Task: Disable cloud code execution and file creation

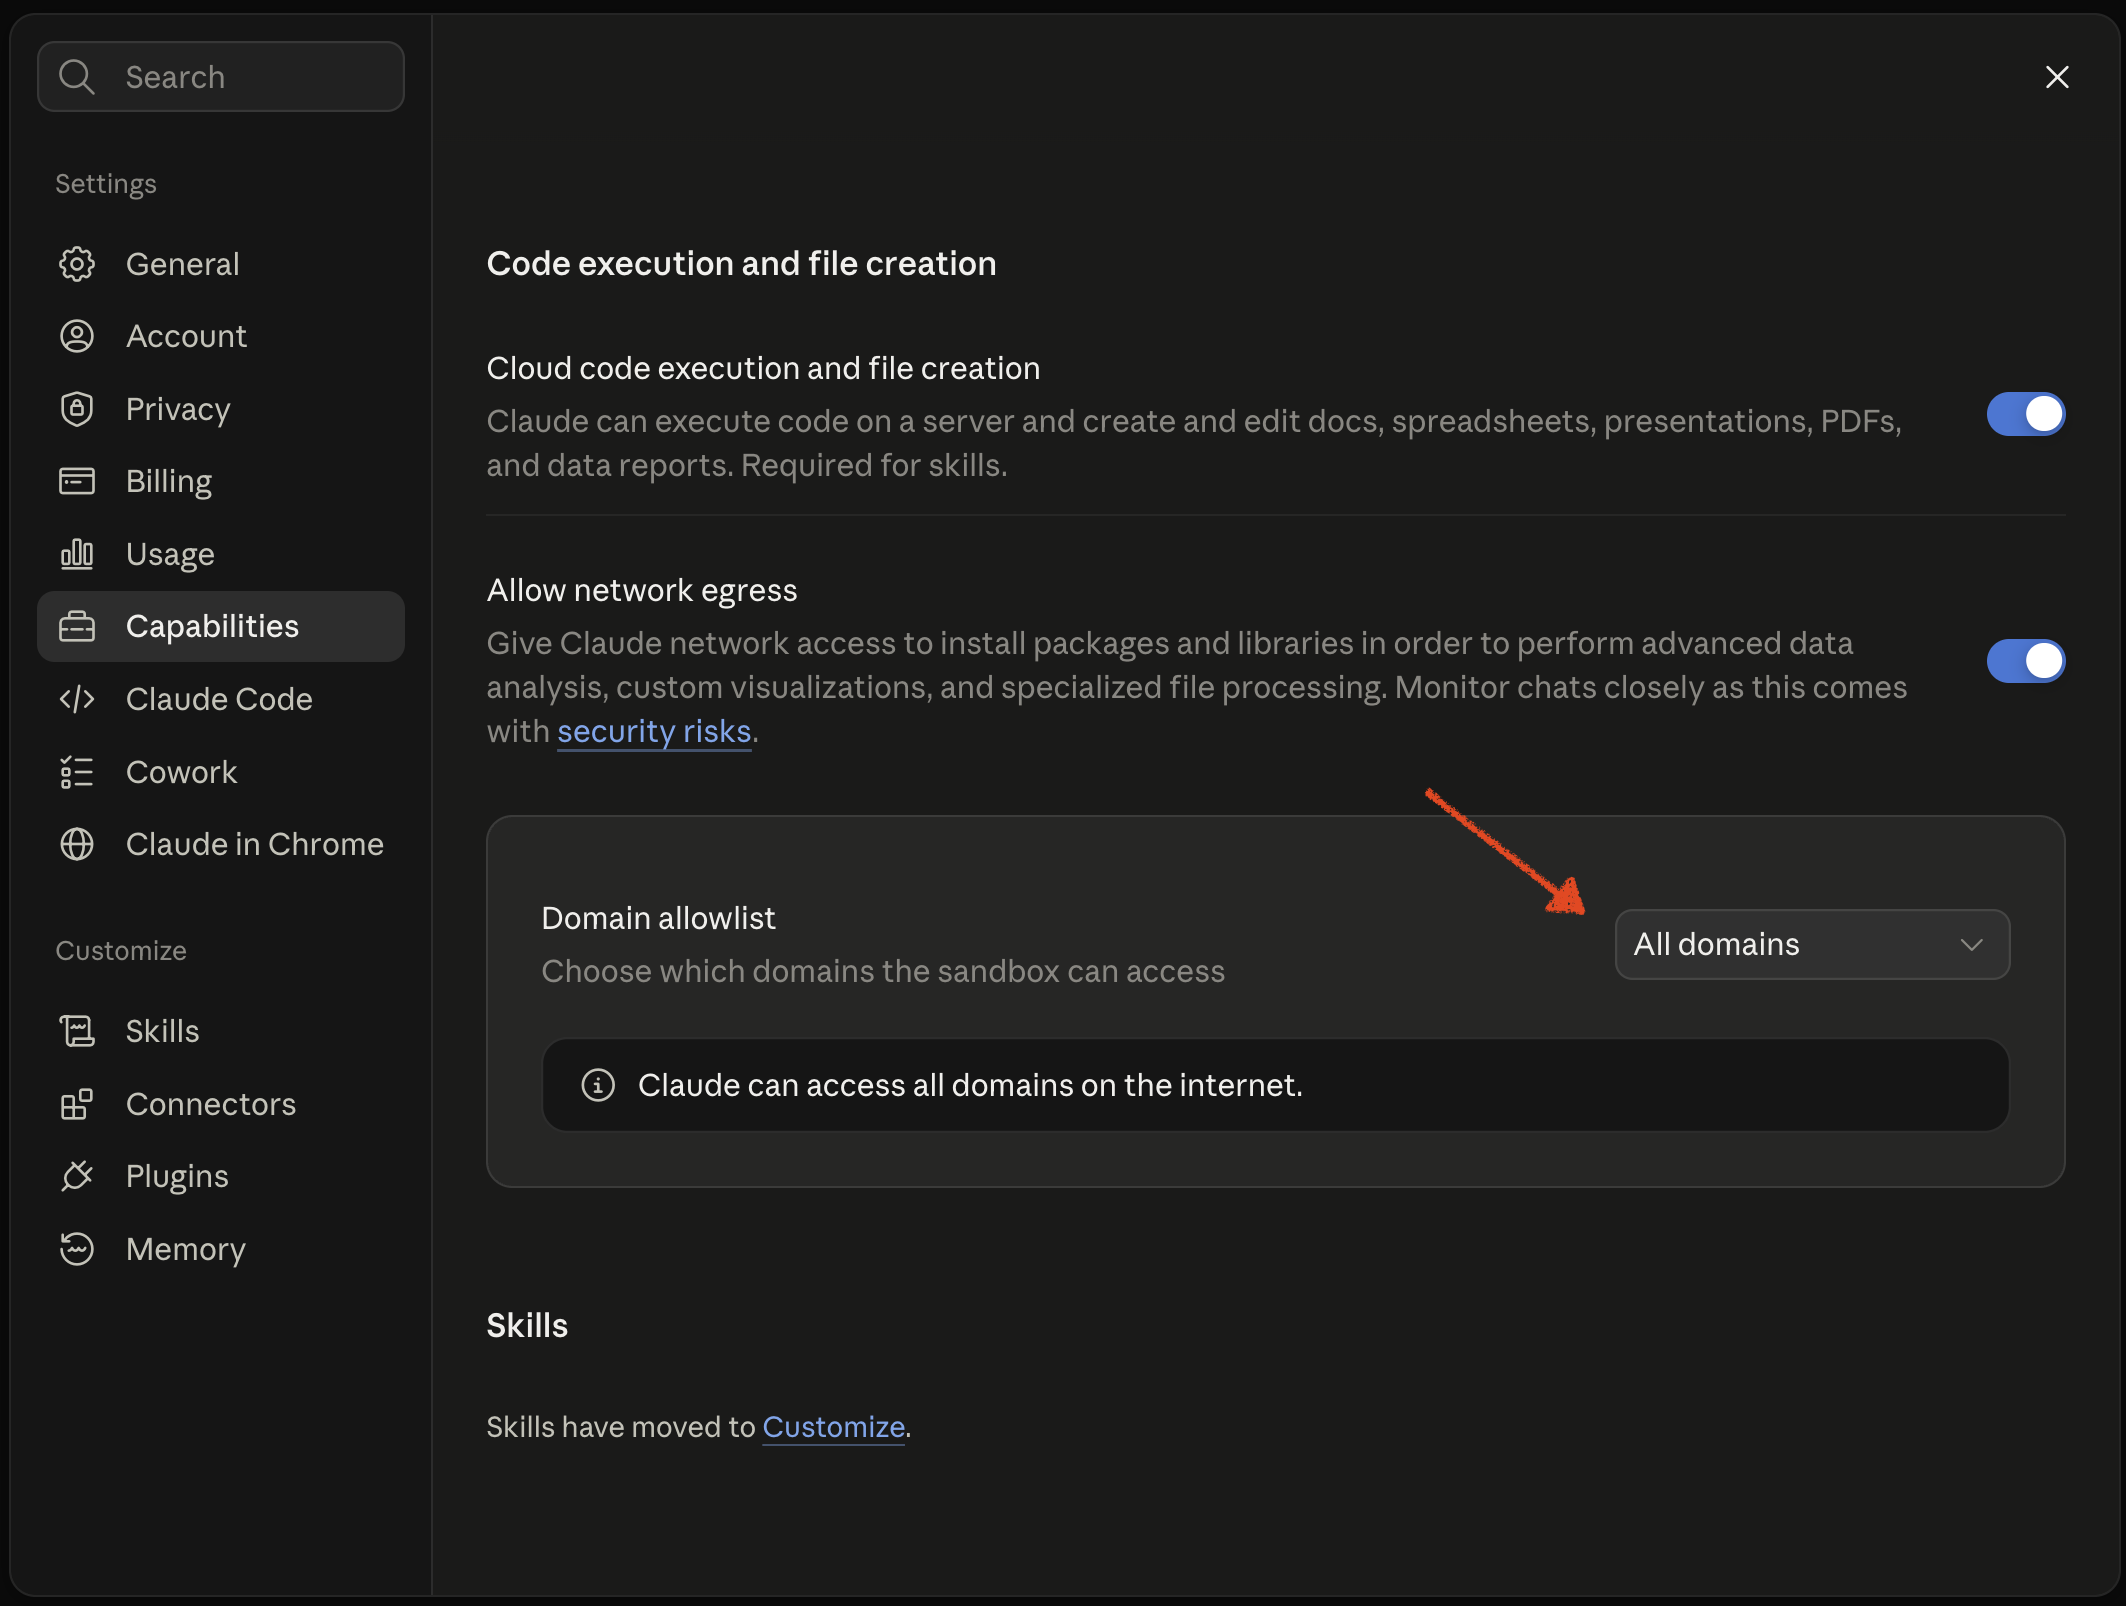Action: click(2025, 414)
